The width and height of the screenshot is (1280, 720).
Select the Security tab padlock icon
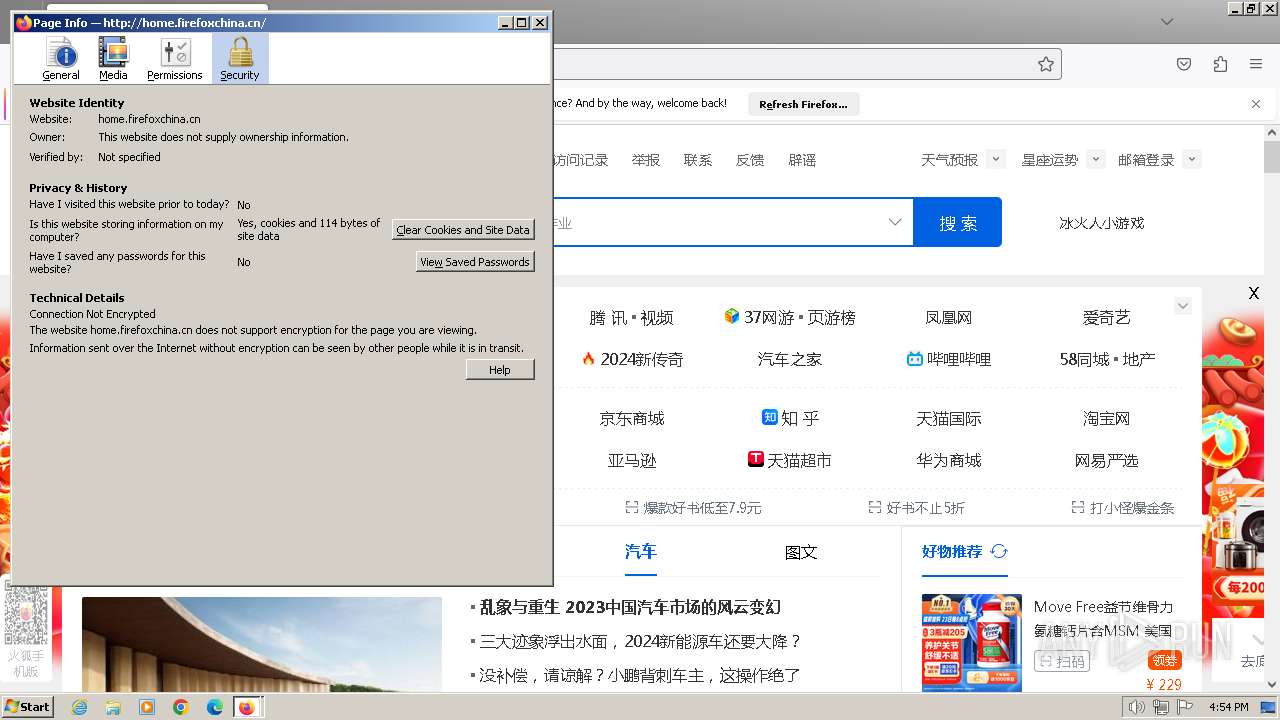[240, 52]
